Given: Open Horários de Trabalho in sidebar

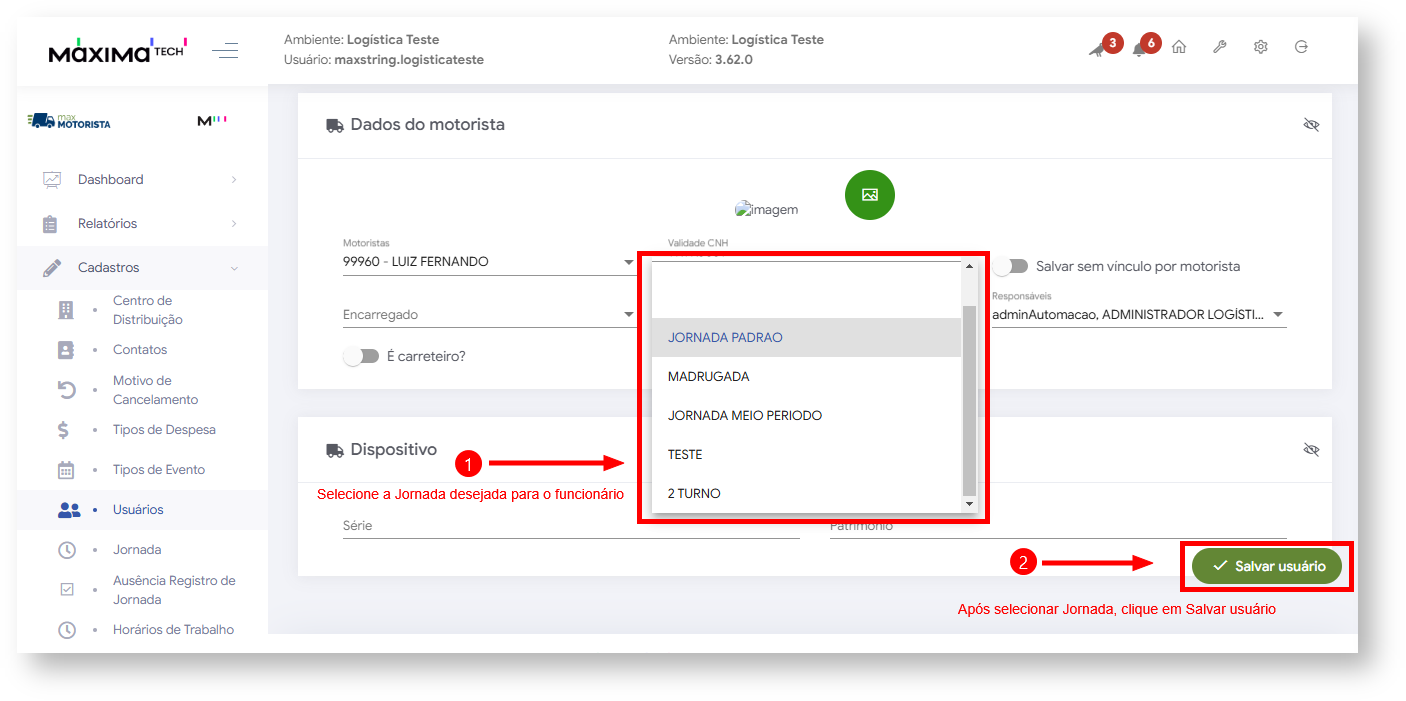Looking at the screenshot, I should pos(173,630).
